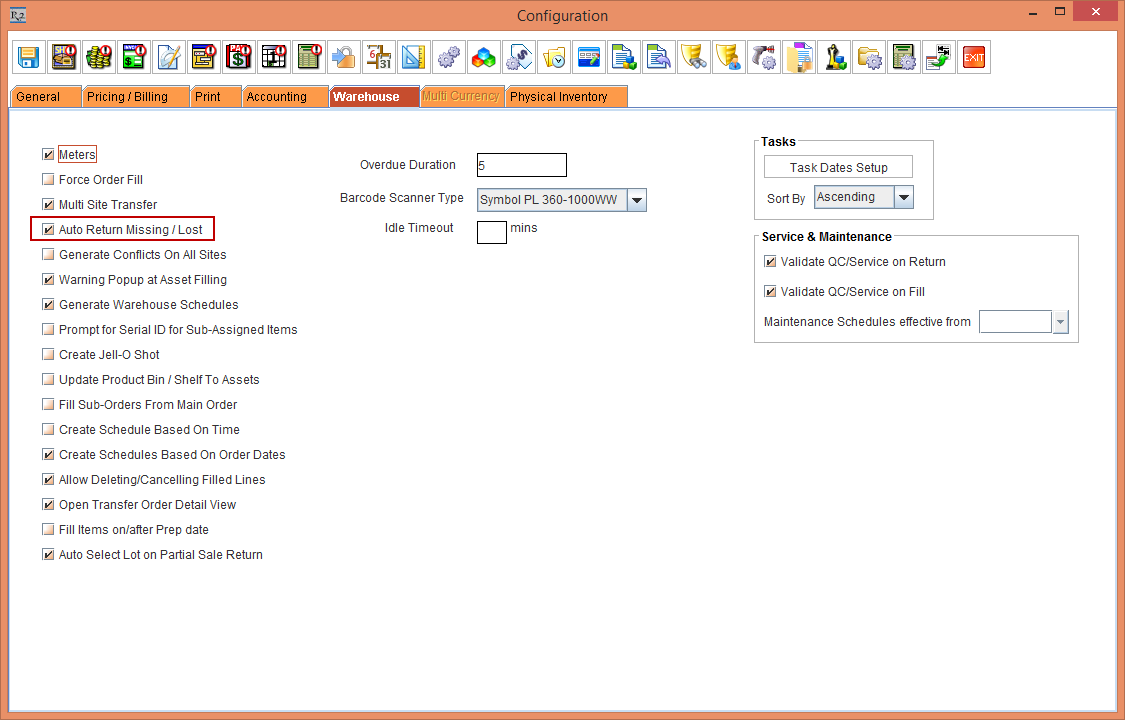Open Maintenance Schedules effective from date dropdown
The height and width of the screenshot is (720, 1125).
[x=1060, y=322]
